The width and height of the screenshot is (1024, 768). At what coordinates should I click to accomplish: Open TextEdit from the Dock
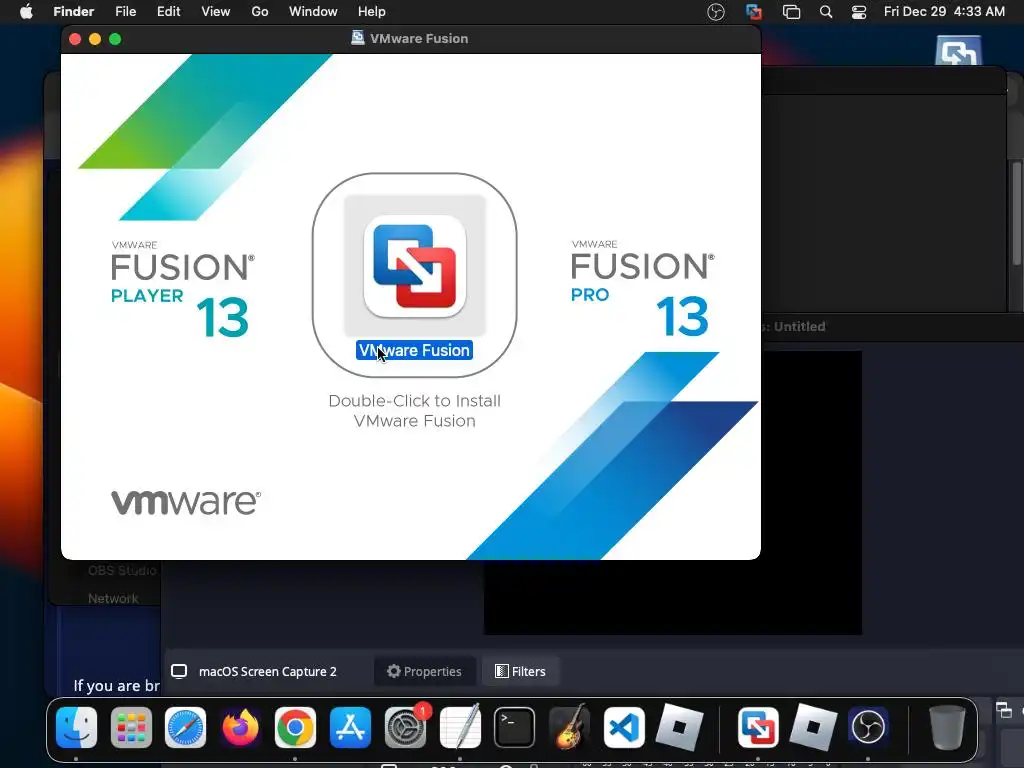[x=460, y=727]
